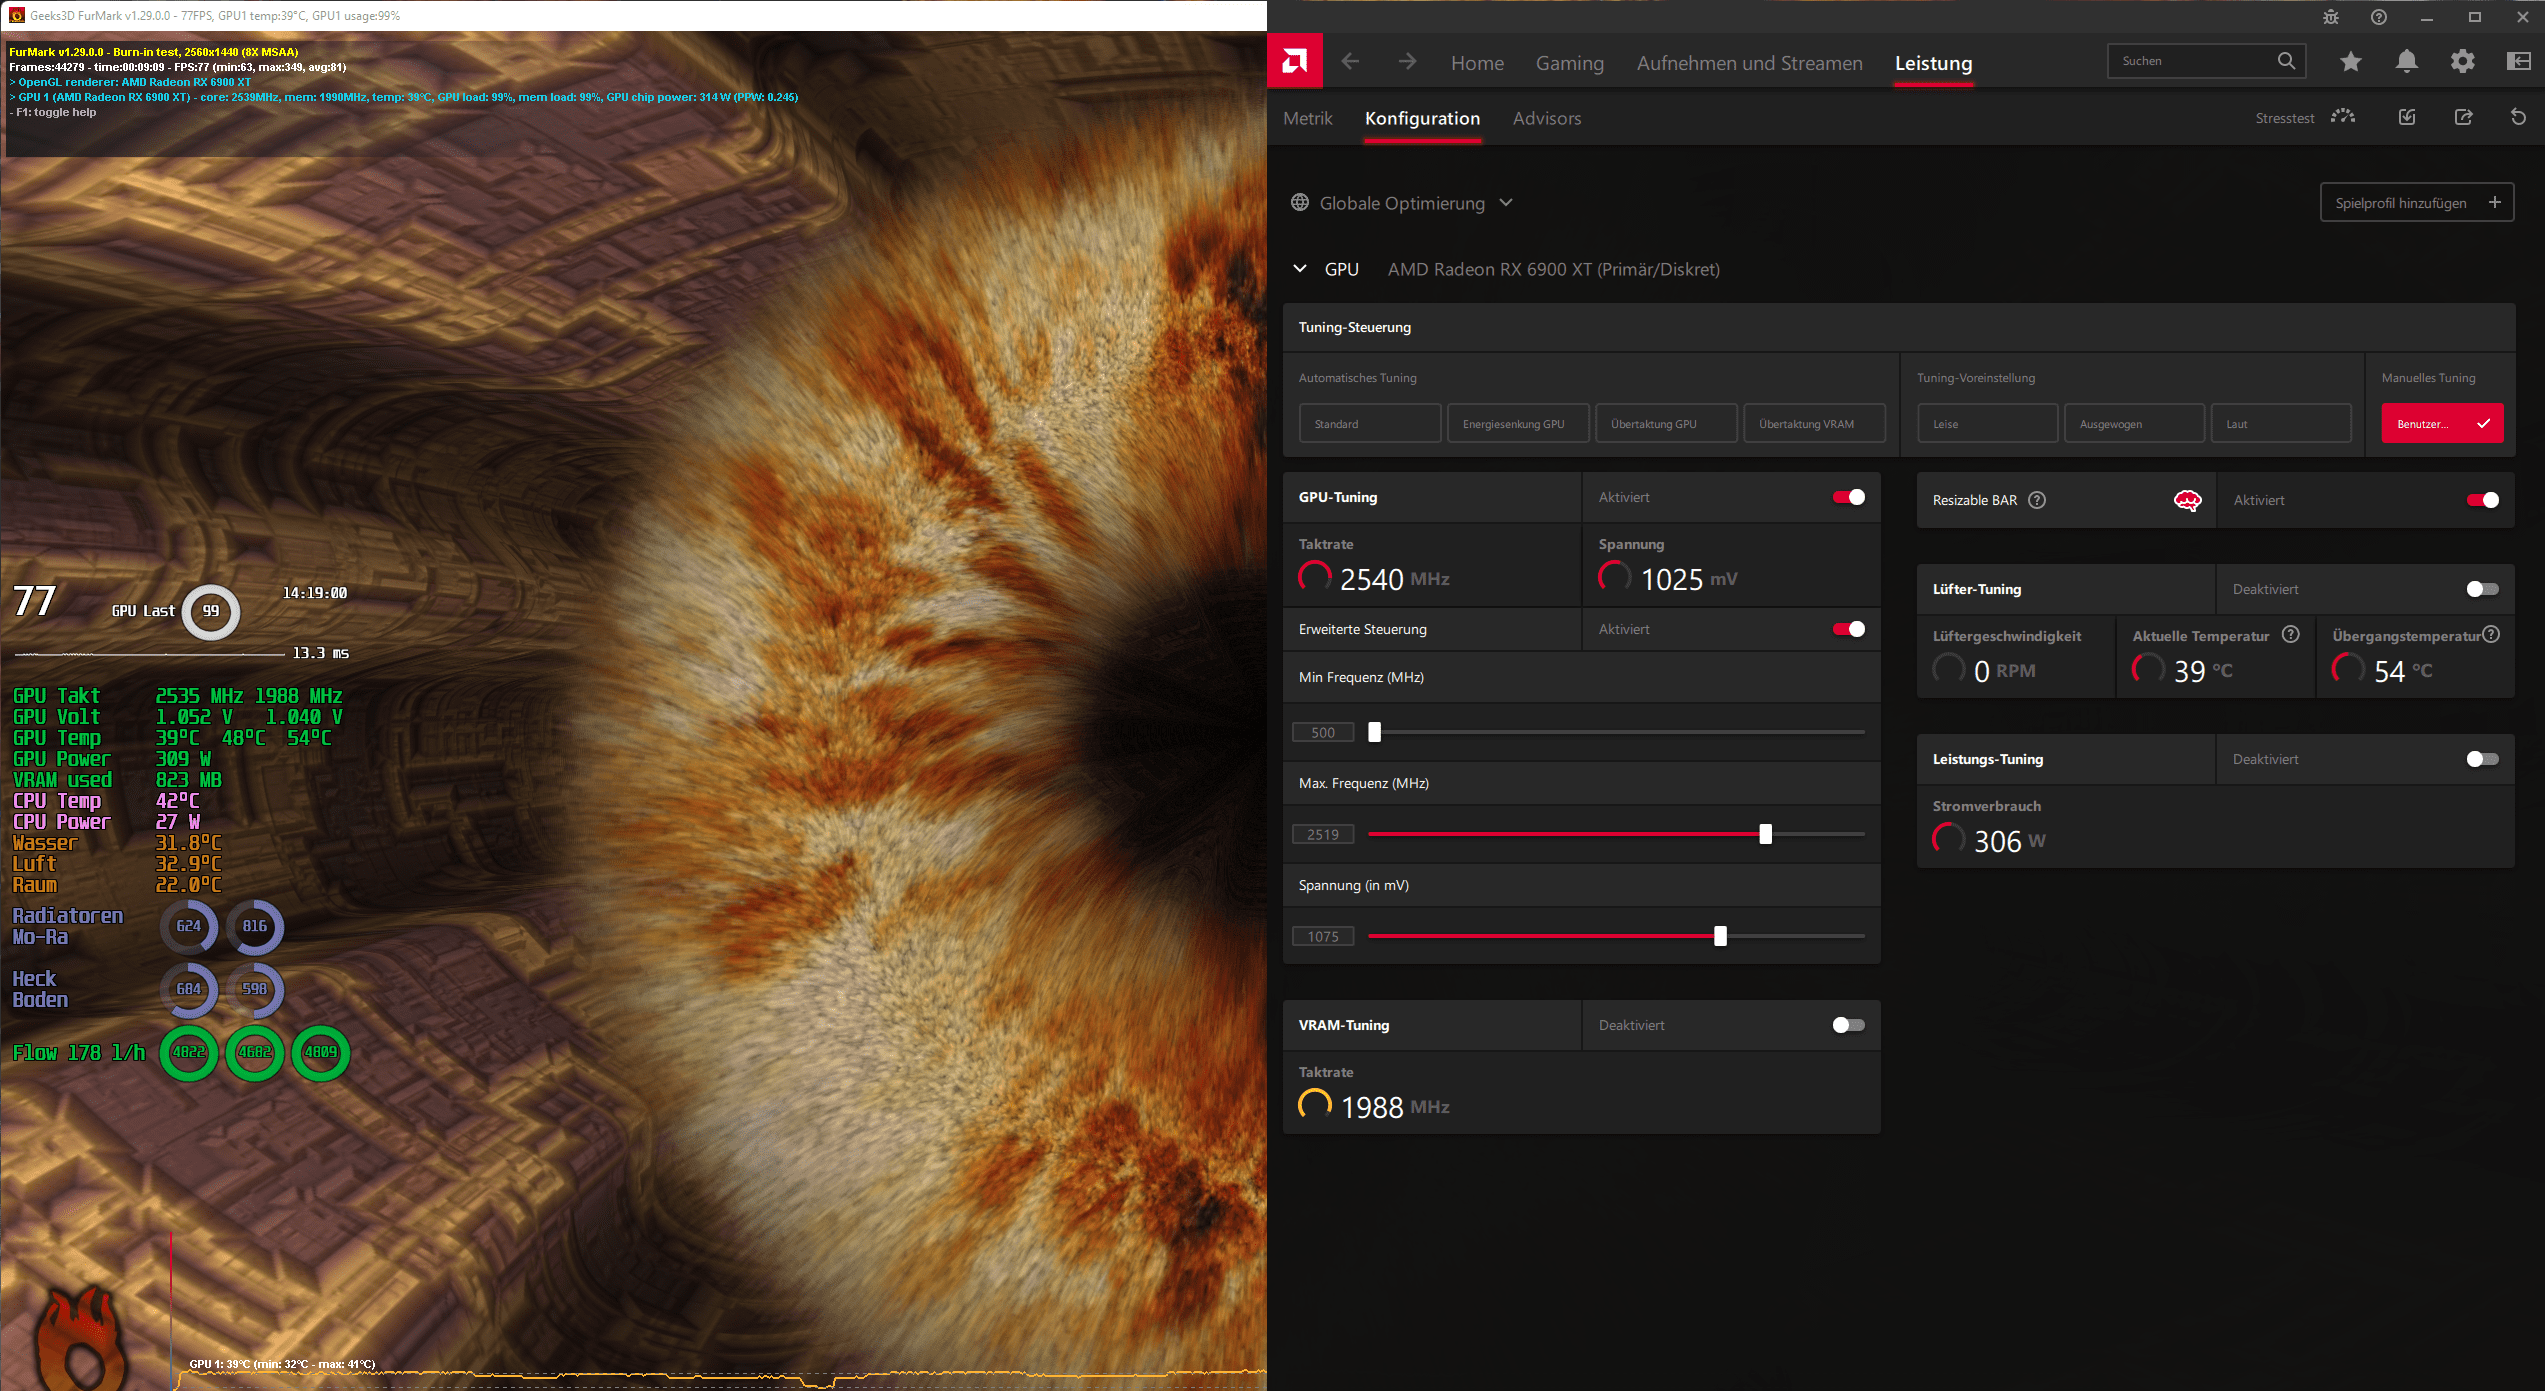Select the Laut tuning preset
This screenshot has width=2545, height=1391.
pyautogui.click(x=2280, y=424)
